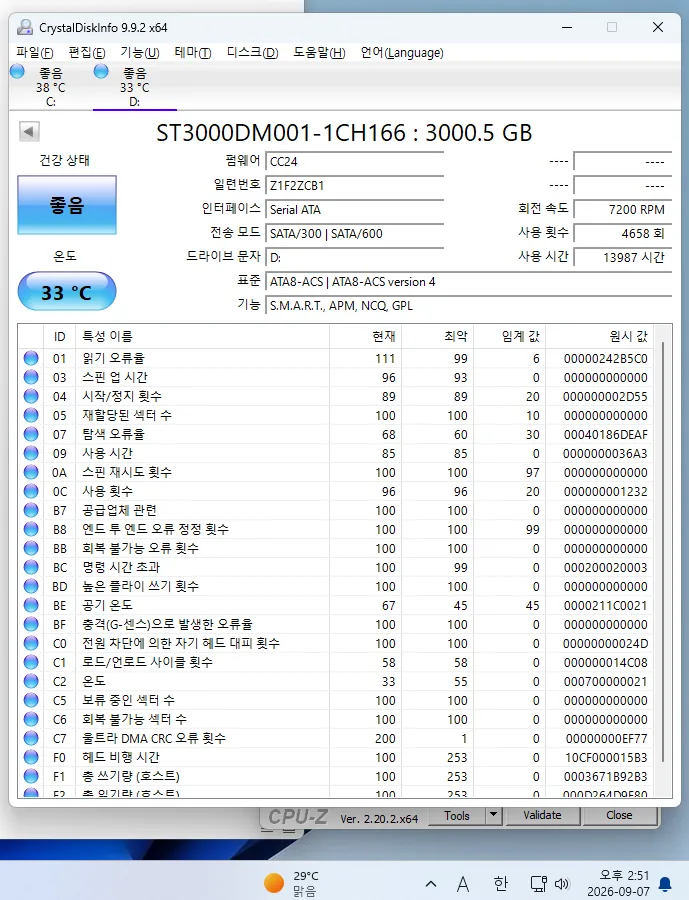Open the 기능(U) menu
This screenshot has height=900, width=689.
point(140,53)
